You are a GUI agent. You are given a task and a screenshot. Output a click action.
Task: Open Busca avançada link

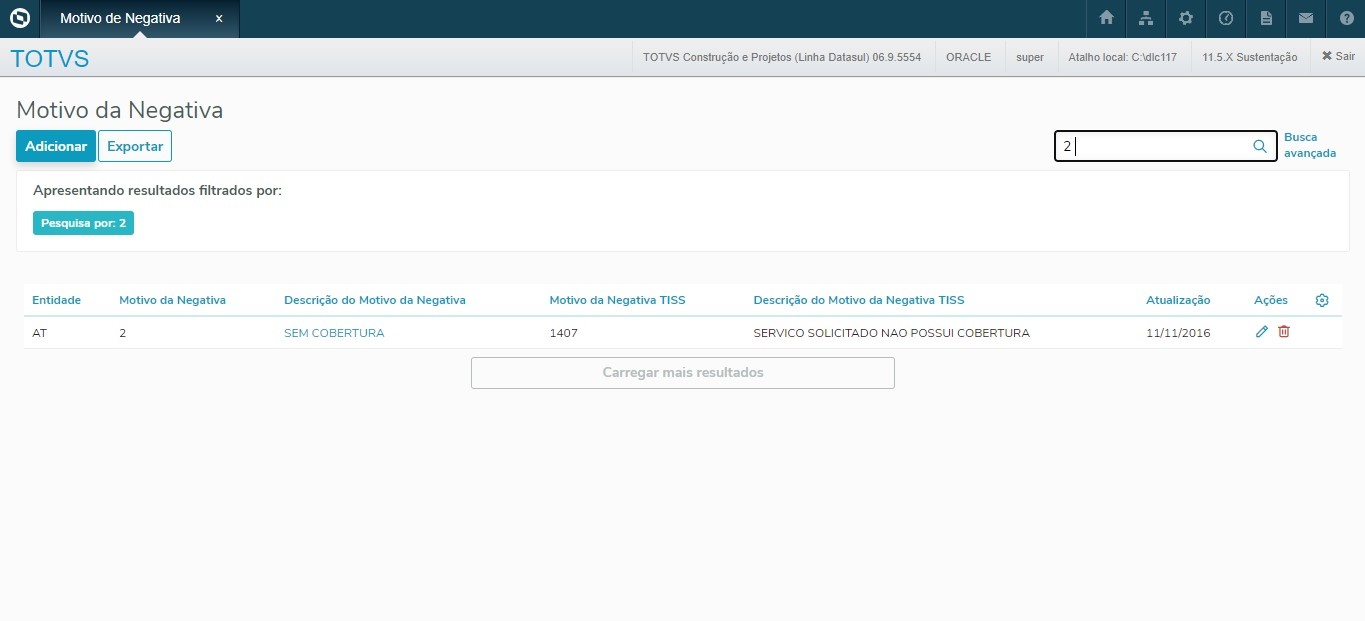(1310, 145)
